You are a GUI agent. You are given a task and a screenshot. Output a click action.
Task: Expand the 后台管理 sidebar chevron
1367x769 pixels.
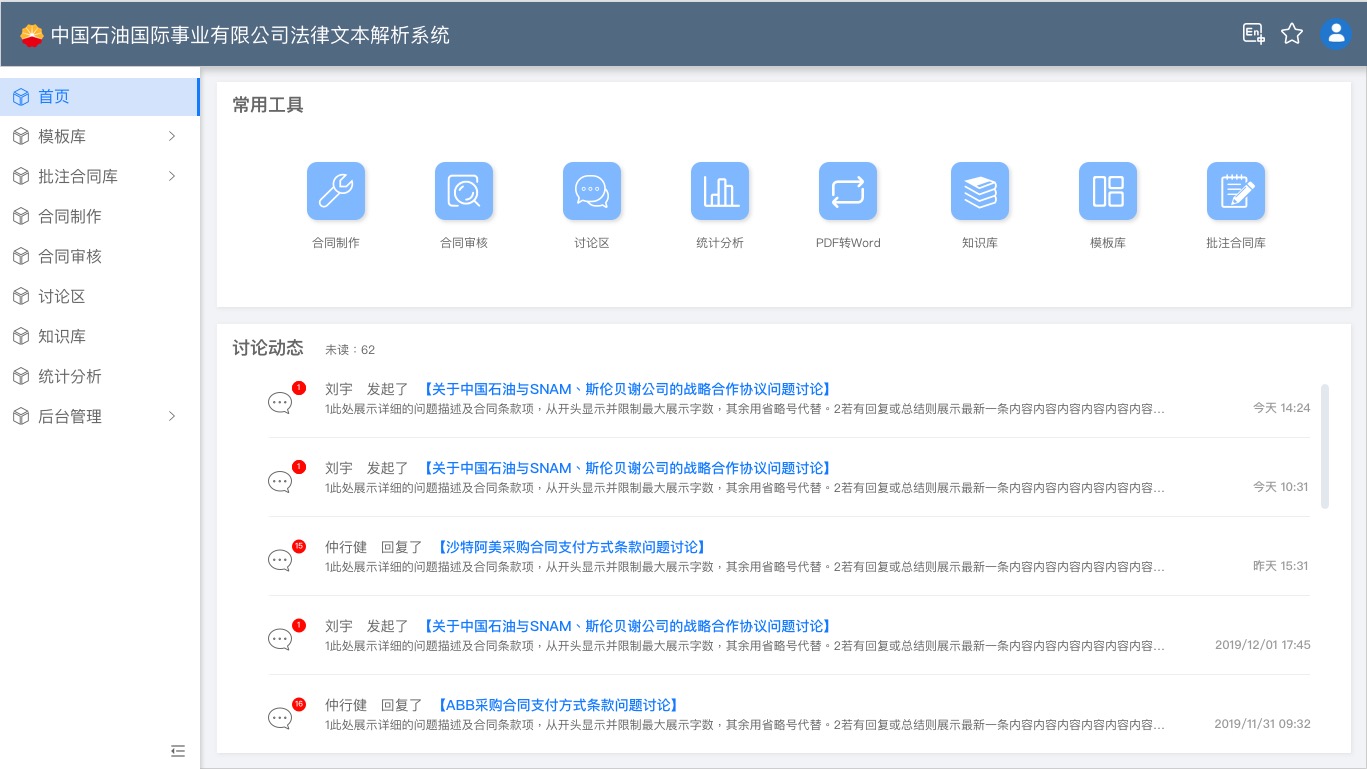(172, 416)
